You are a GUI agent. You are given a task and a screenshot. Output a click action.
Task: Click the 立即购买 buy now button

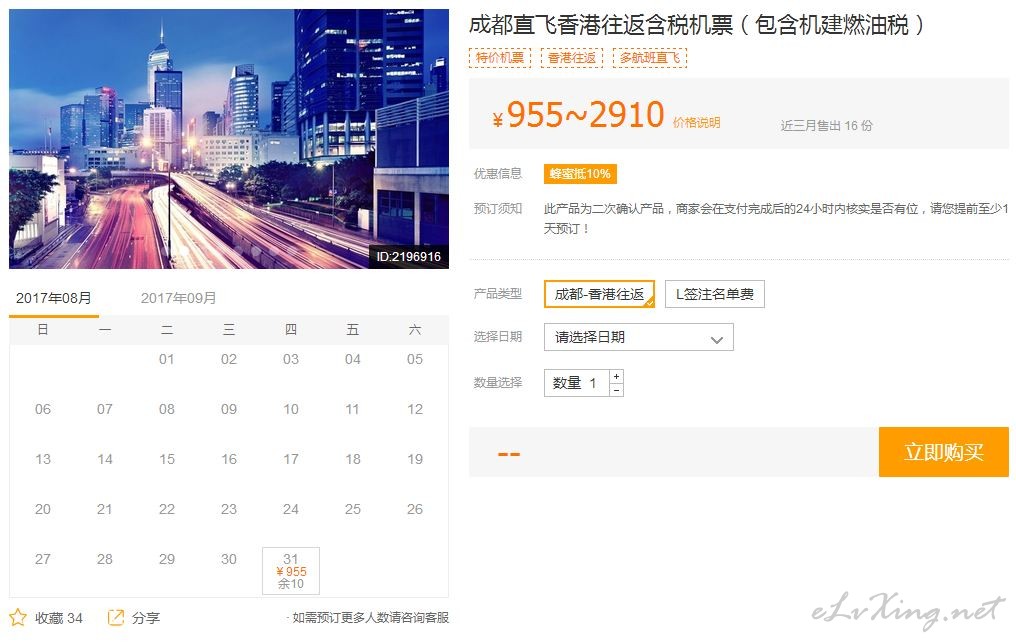[x=943, y=452]
